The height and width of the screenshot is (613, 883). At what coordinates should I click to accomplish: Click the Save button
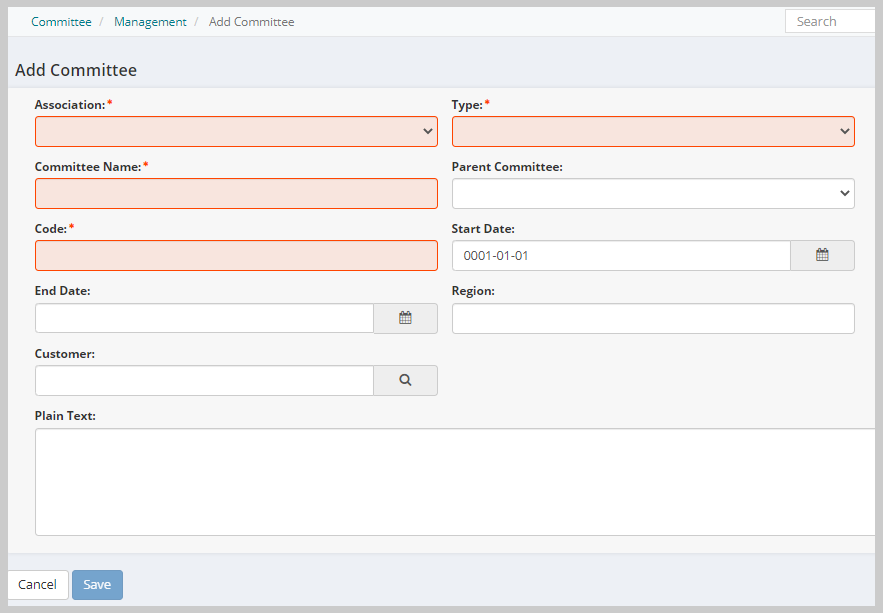97,585
